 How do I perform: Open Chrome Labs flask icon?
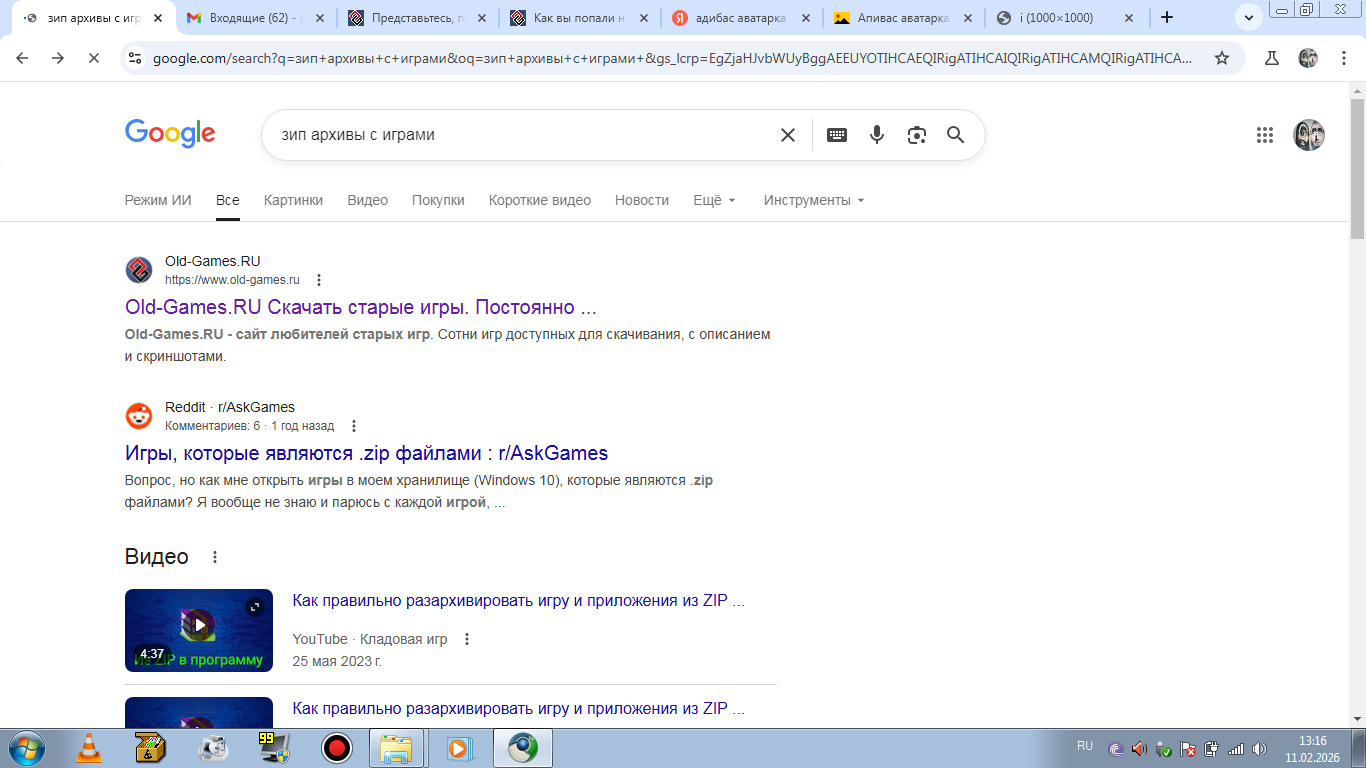click(x=1272, y=58)
